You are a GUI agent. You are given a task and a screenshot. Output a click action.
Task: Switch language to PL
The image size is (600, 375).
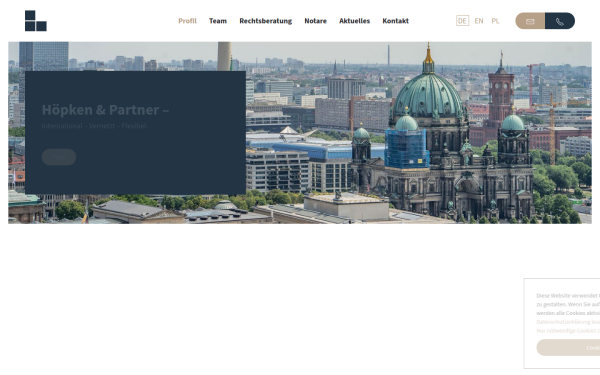coord(495,21)
